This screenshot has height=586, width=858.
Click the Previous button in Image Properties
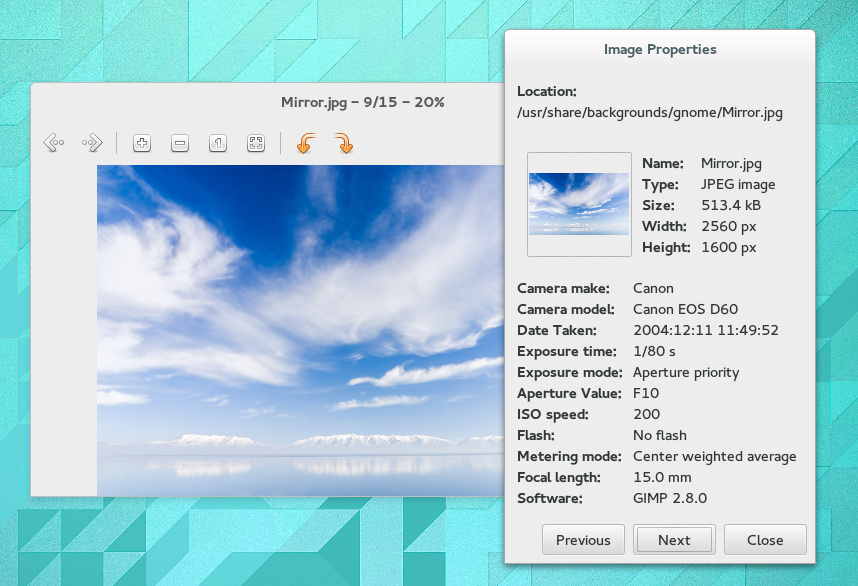tap(583, 539)
